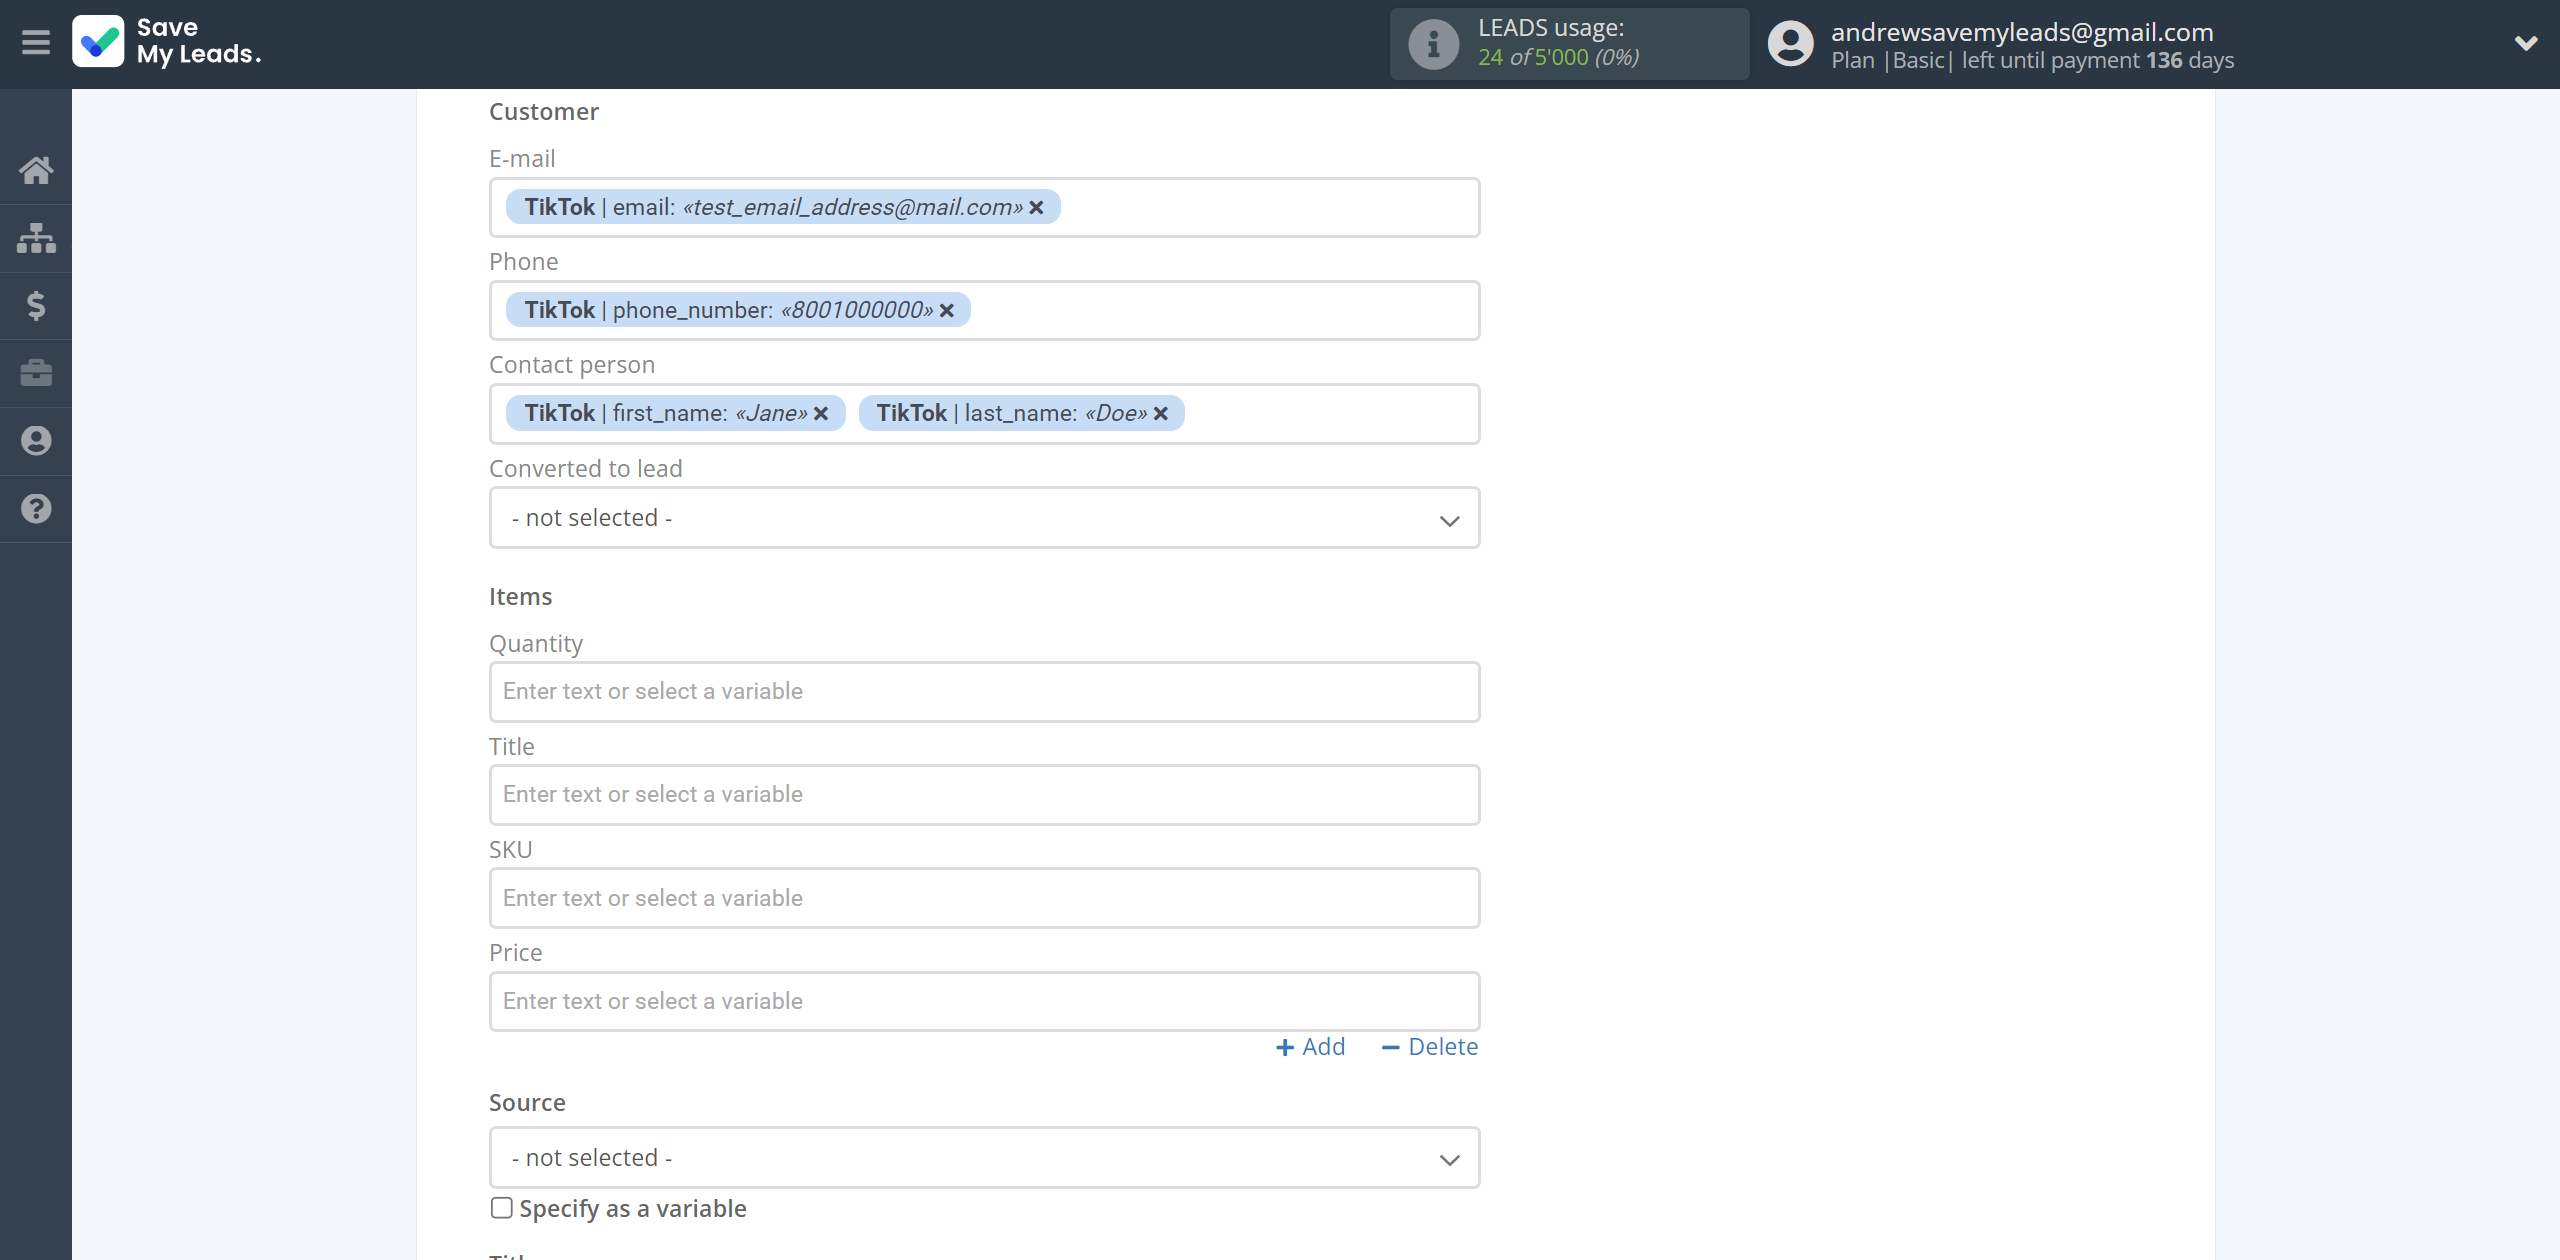Click the help/question mark icon in sidebar
Viewport: 2560px width, 1260px height.
click(36, 509)
